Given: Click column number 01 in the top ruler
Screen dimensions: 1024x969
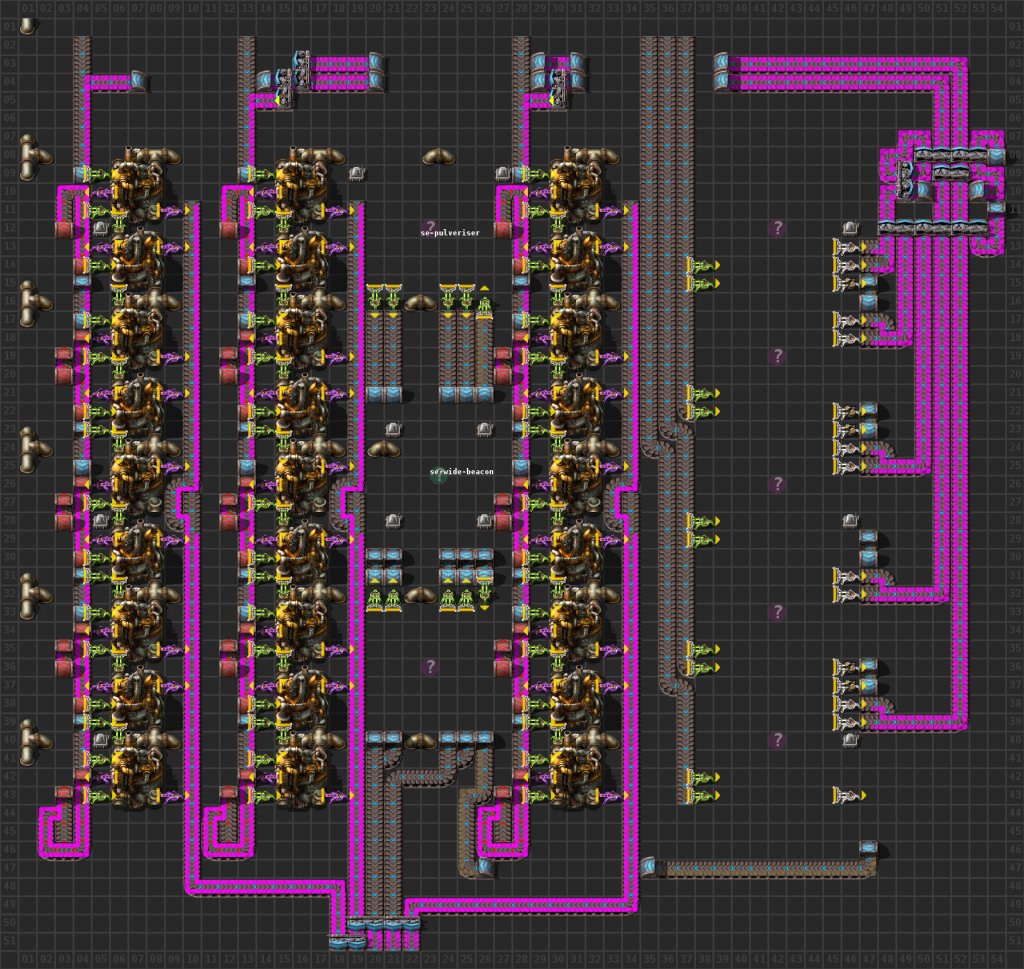Looking at the screenshot, I should tap(27, 8).
